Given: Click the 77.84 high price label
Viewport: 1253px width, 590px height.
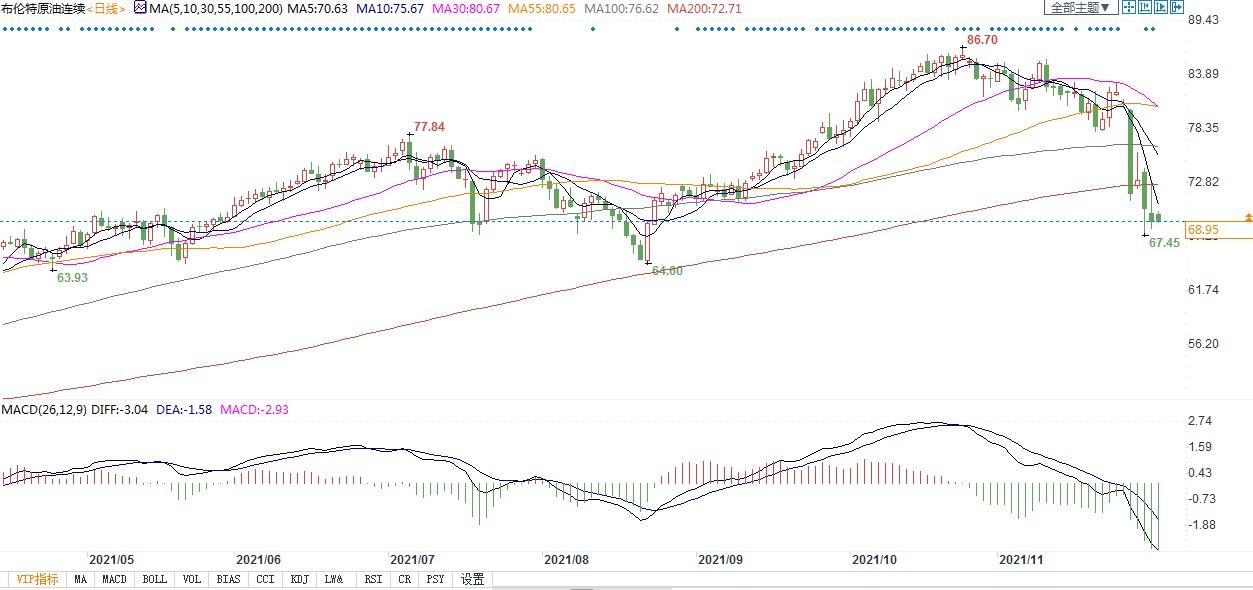Looking at the screenshot, I should pyautogui.click(x=429, y=126).
